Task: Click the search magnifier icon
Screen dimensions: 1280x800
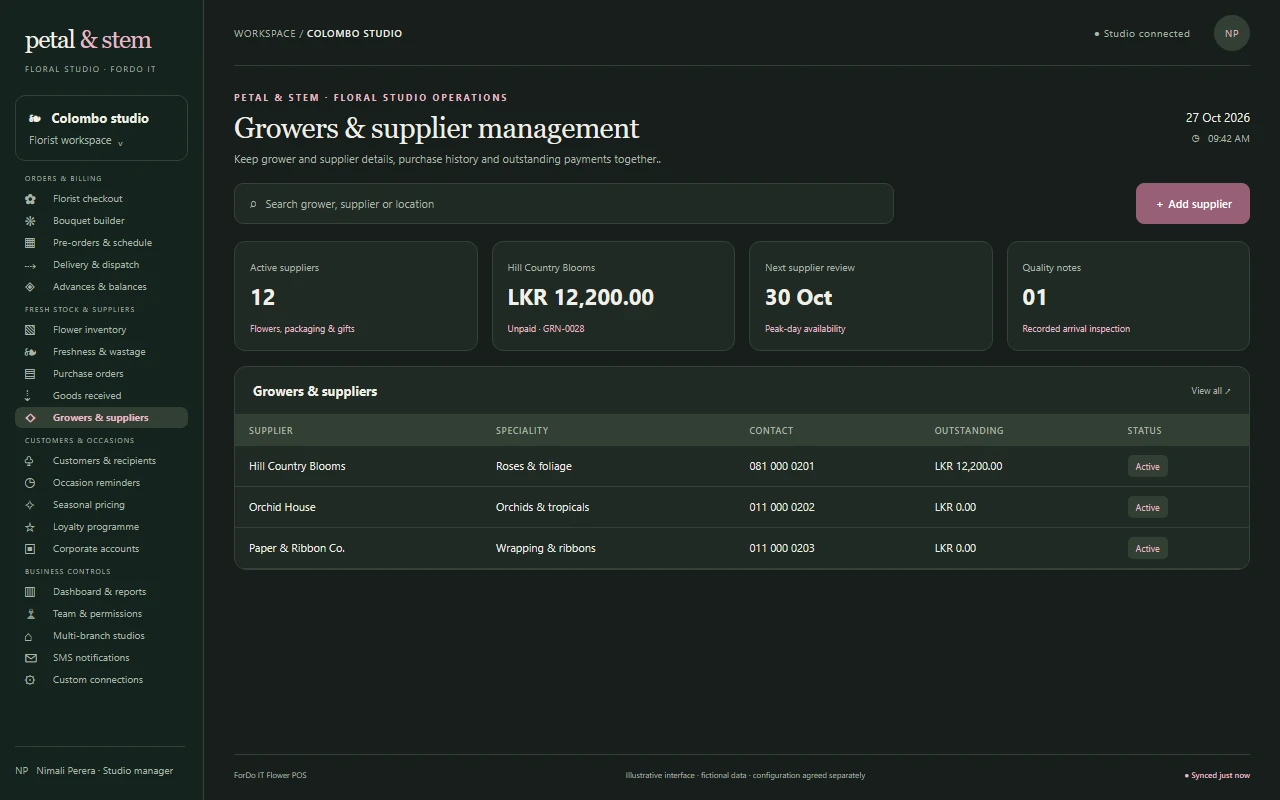Action: [x=253, y=204]
